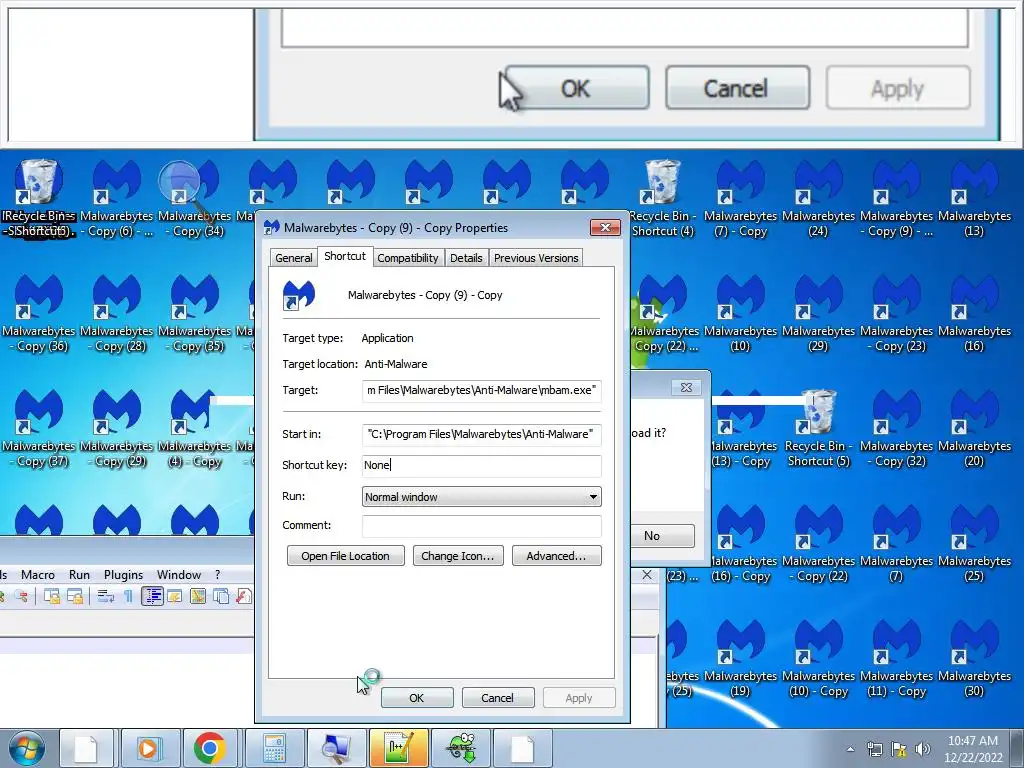Screen dimensions: 1024x768
Task: Open Google Chrome from the taskbar
Action: pos(210,748)
